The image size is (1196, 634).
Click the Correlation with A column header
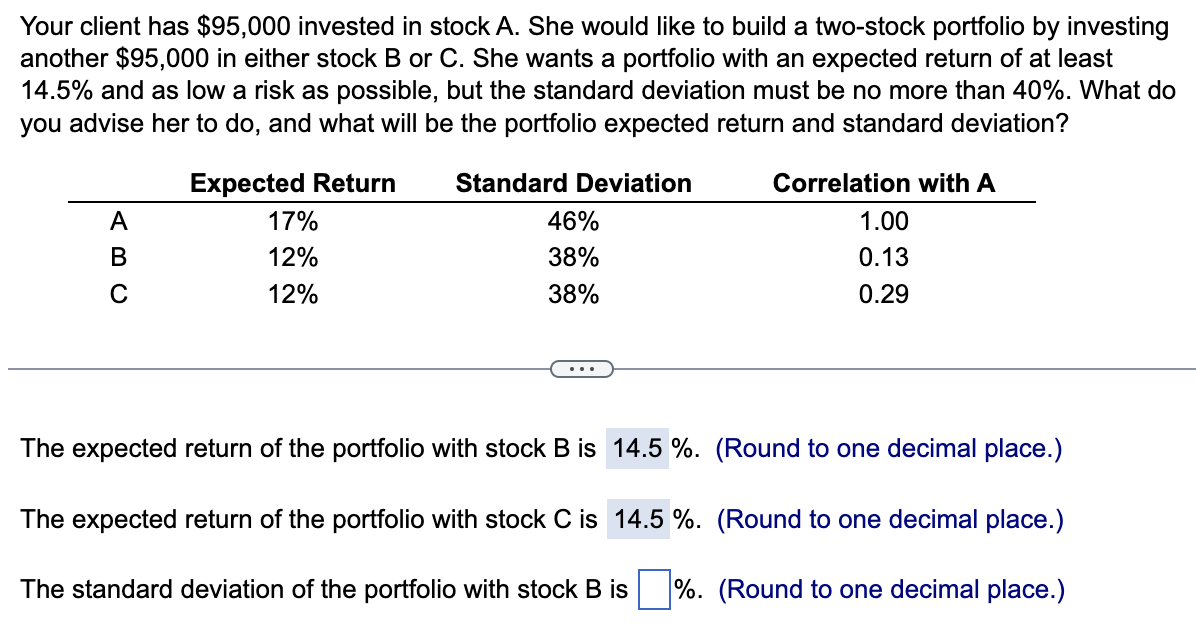pos(883,183)
